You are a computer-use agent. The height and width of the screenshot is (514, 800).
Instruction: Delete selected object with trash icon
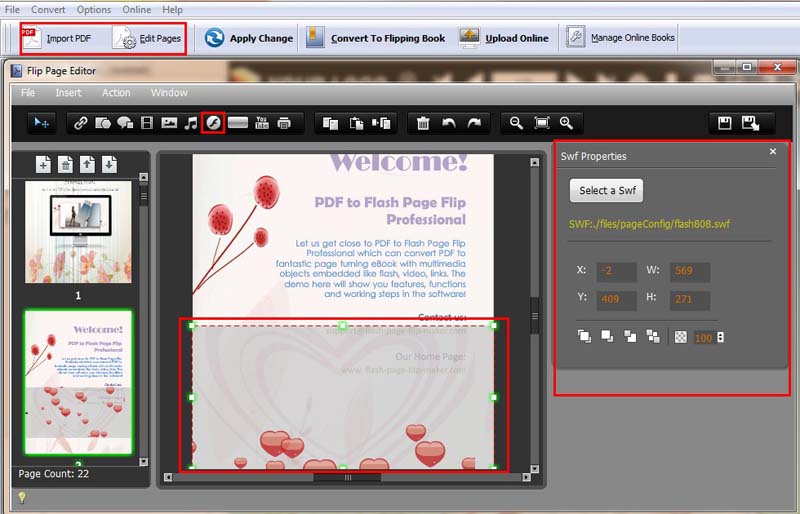coord(423,123)
